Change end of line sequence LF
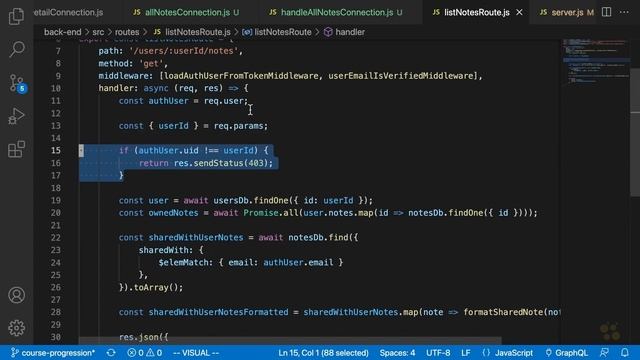 click(465, 353)
